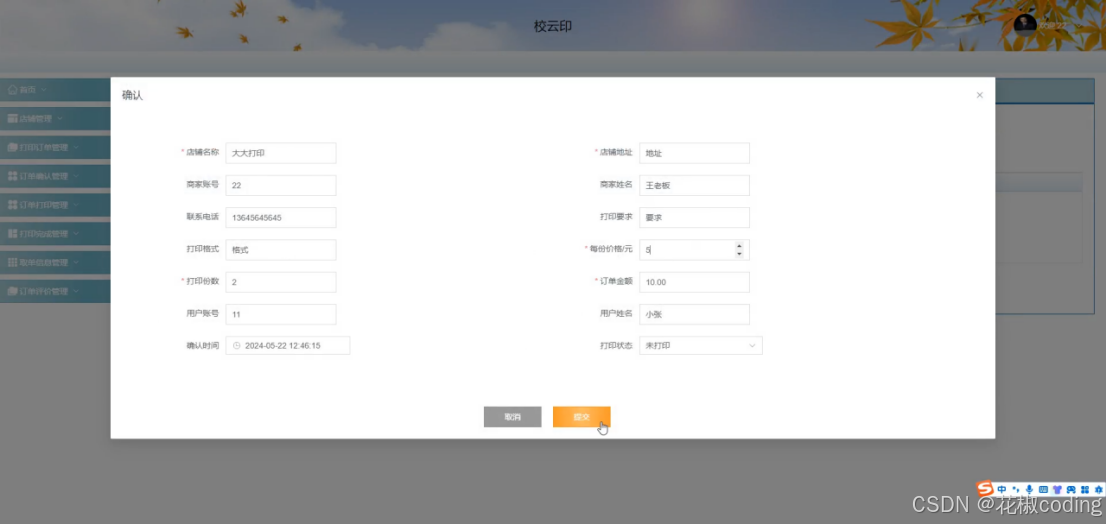
Task: Increase 每份价格/元 with the up arrow
Action: [x=739, y=246]
